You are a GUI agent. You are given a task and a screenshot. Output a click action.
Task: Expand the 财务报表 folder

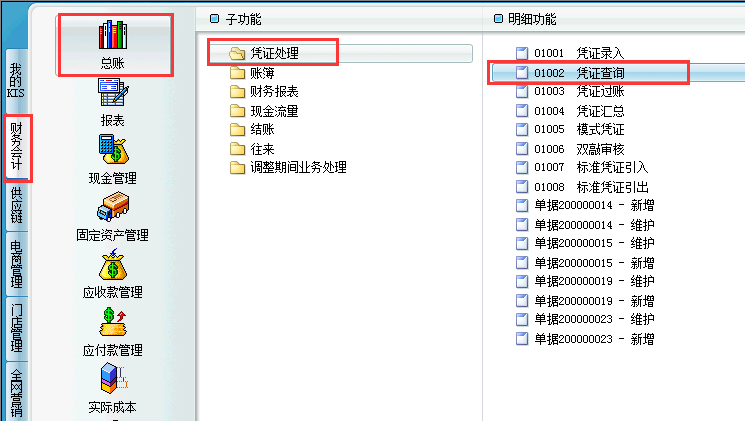coord(273,91)
